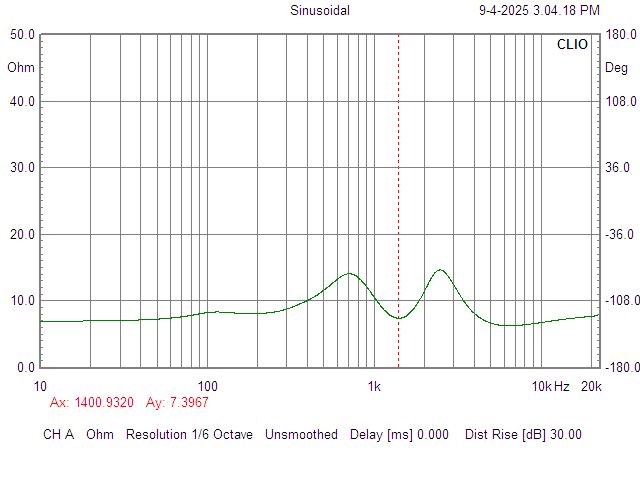The height and width of the screenshot is (480, 640).
Task: Click the Ay cursor readout 7.3967
Action: [x=177, y=402]
